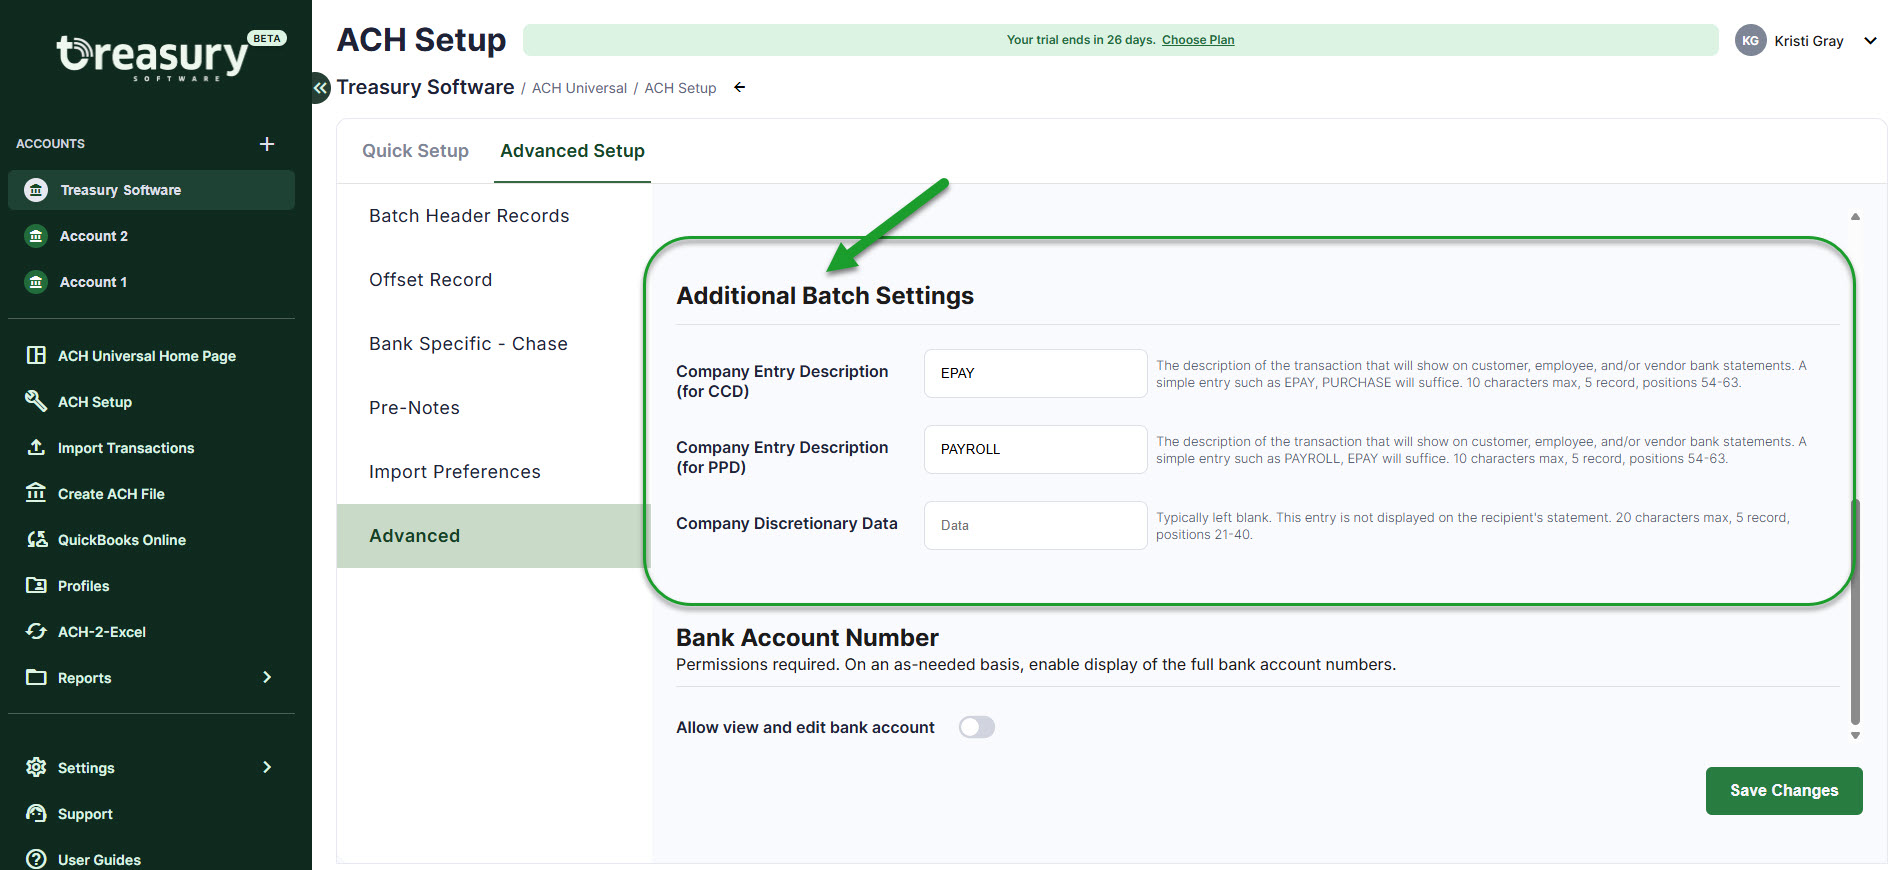The height and width of the screenshot is (870, 1889).
Task: Open Batch Header Records section
Action: (469, 216)
